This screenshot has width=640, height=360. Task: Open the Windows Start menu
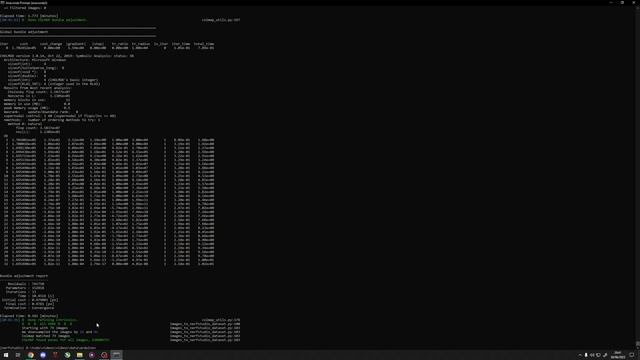pos(6,355)
